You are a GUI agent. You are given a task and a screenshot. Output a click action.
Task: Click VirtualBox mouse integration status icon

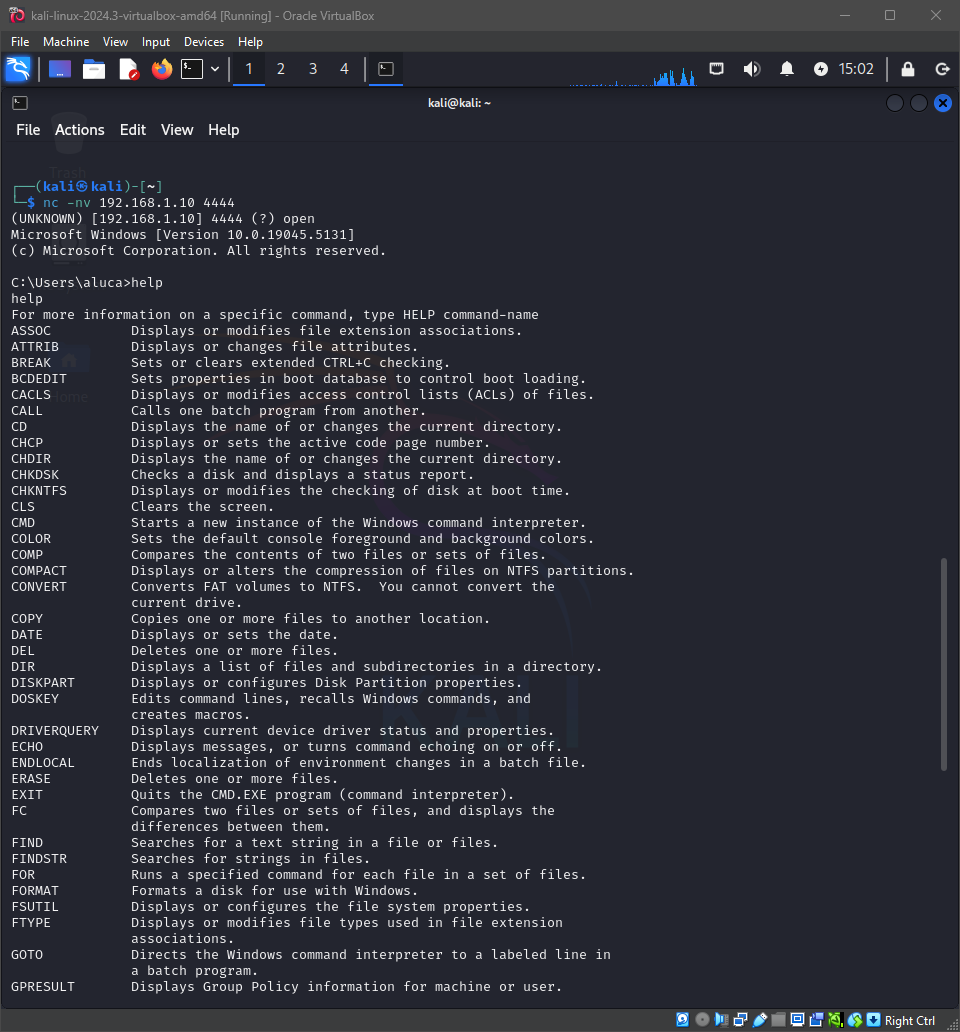[855, 1019]
